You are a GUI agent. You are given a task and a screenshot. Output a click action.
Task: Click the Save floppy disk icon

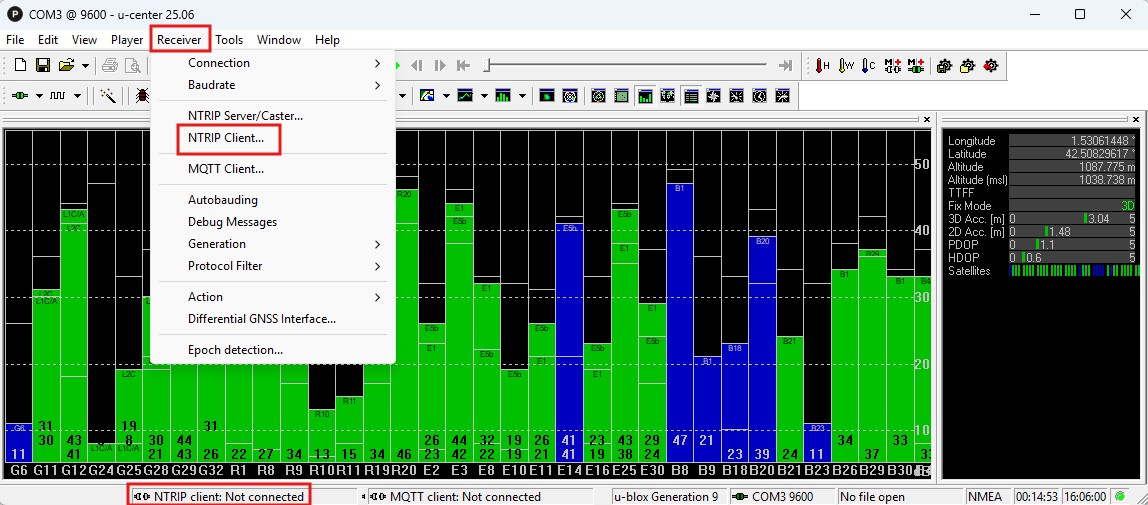[43, 66]
